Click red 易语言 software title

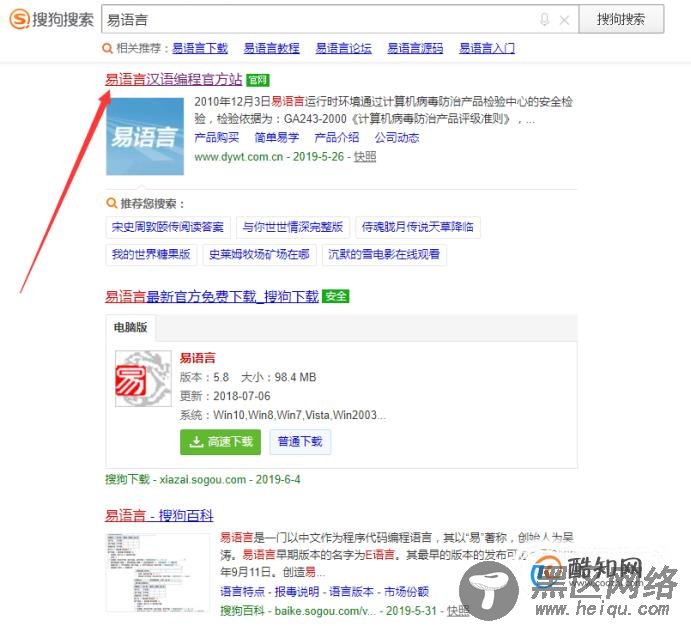tap(197, 358)
